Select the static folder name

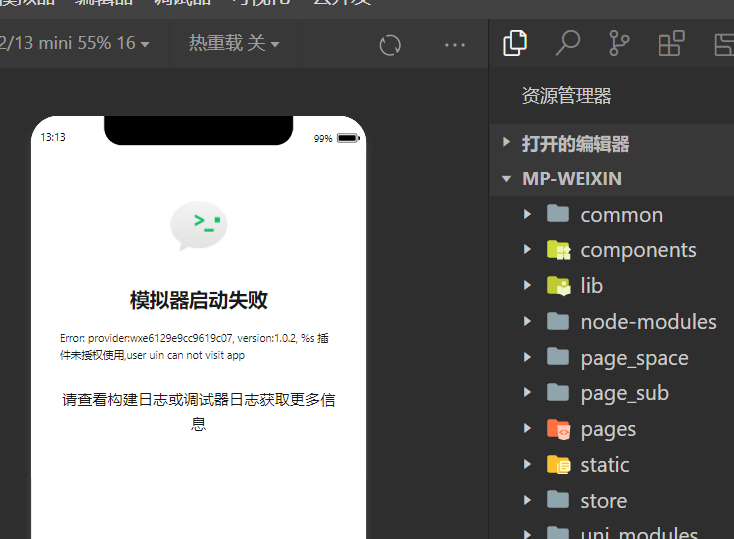[605, 465]
